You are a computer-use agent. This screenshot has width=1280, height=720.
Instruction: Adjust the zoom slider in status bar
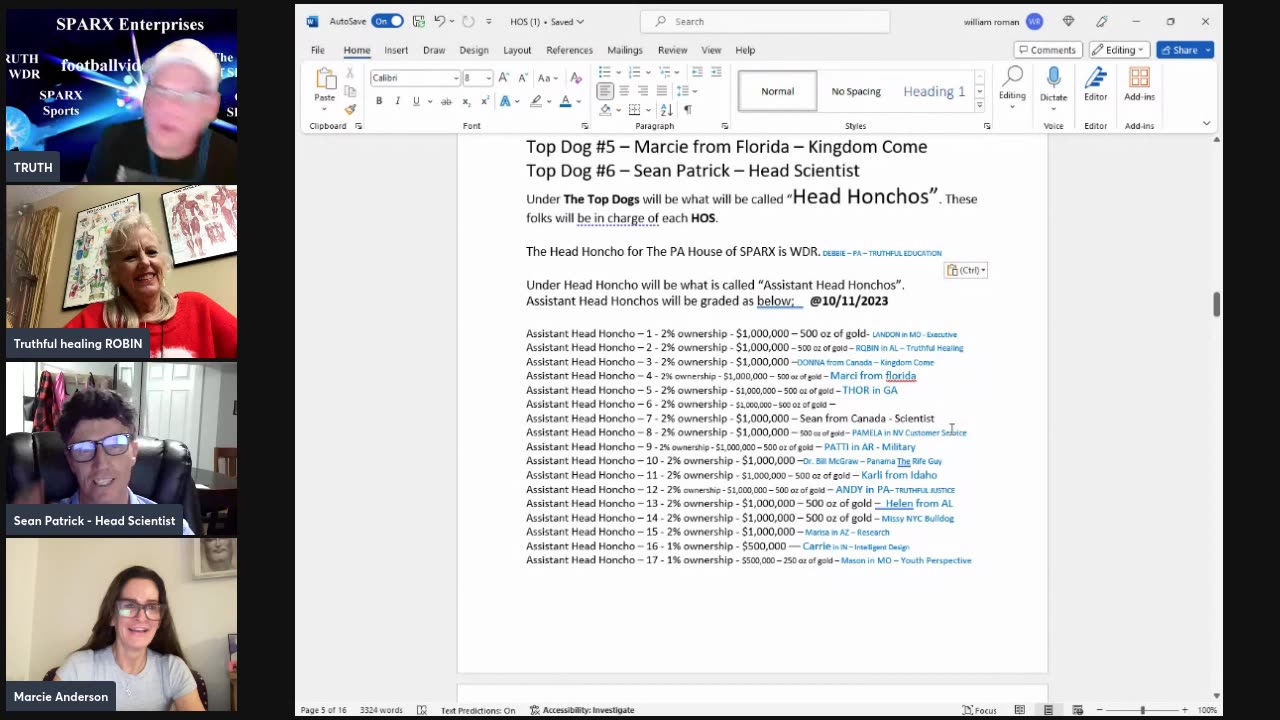coord(1142,710)
